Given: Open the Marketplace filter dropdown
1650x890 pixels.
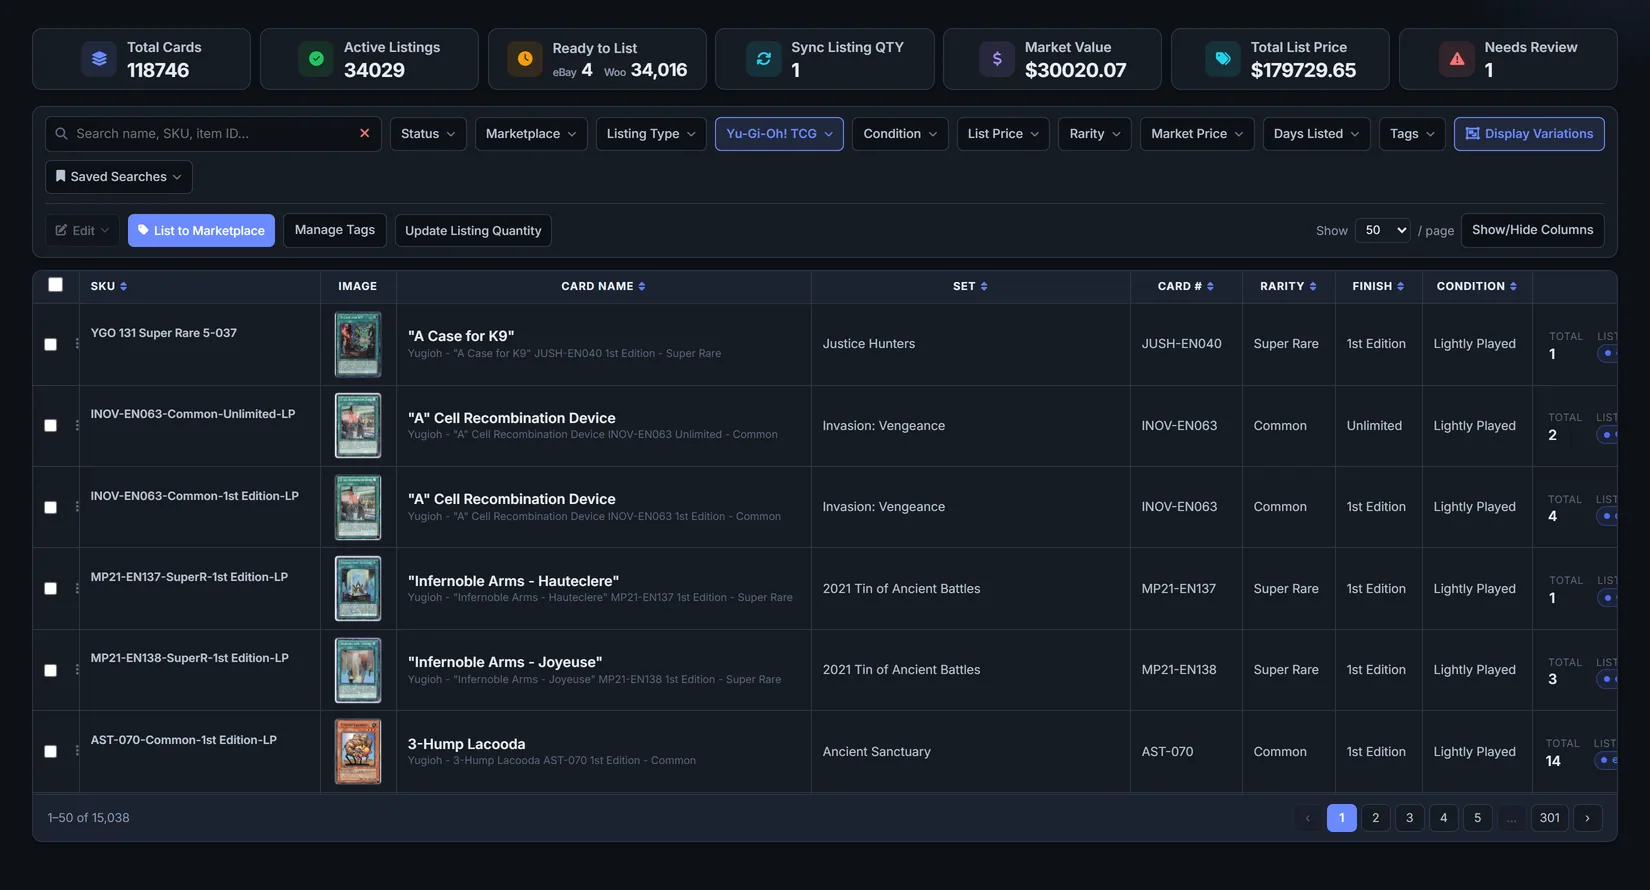Looking at the screenshot, I should [531, 134].
